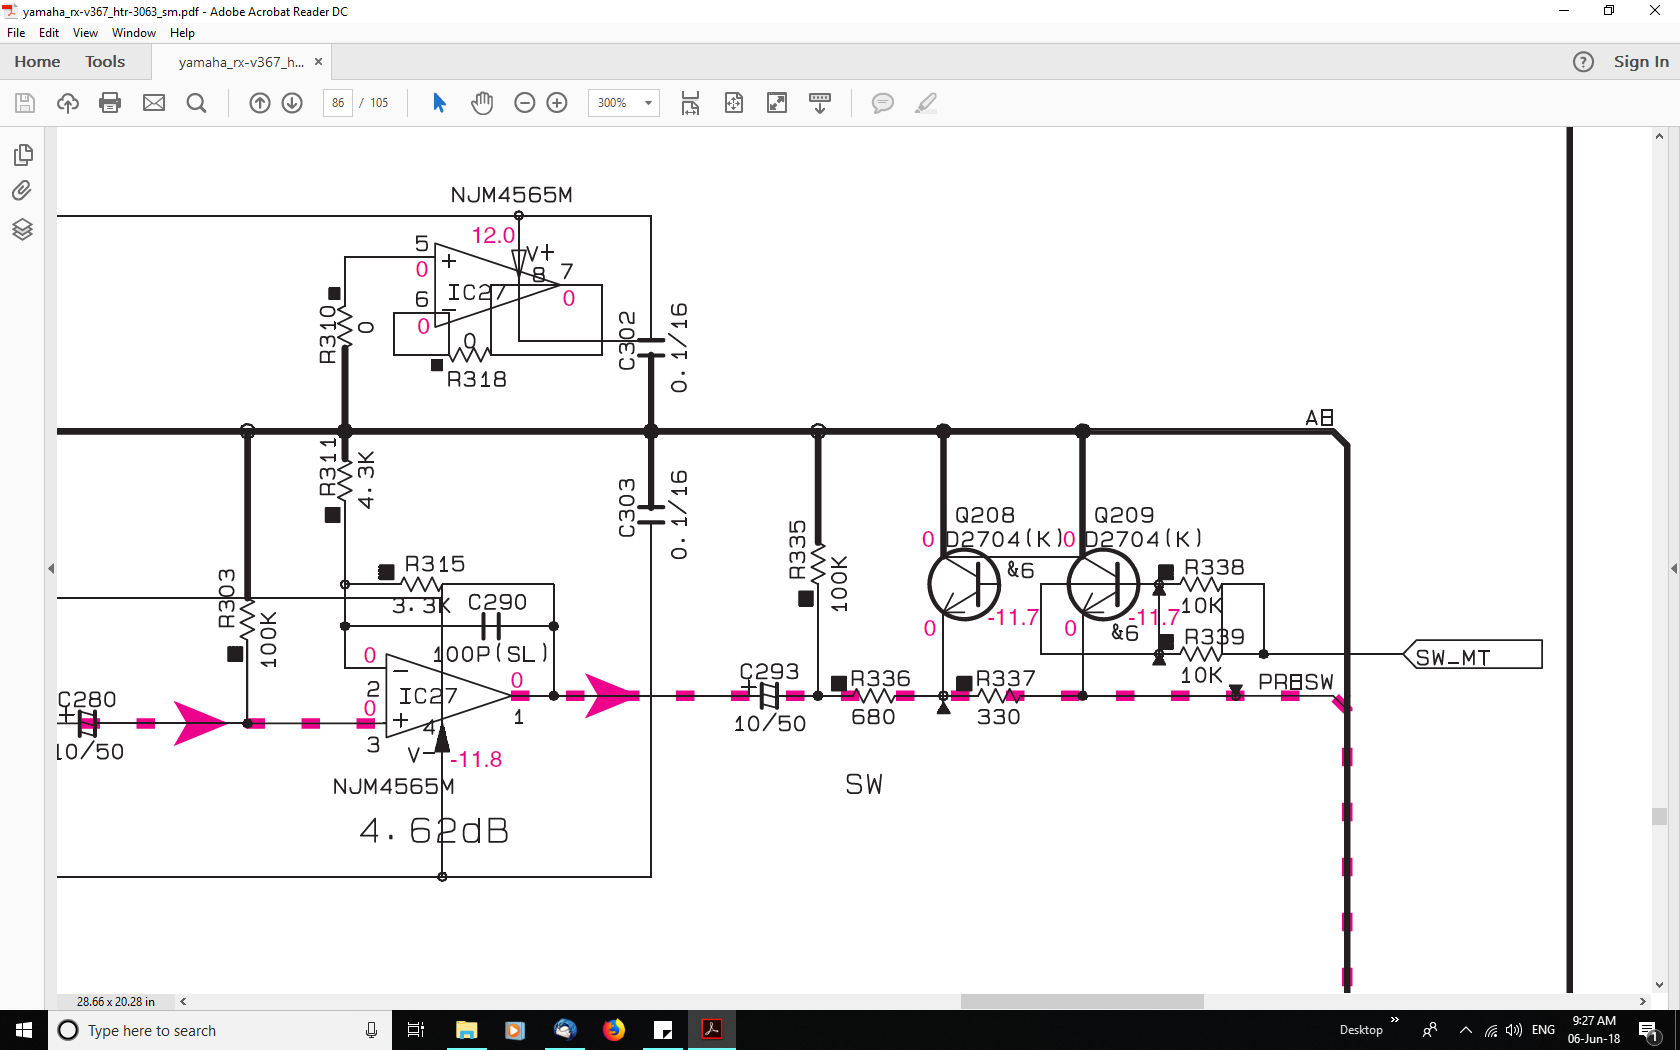Activate the Hand pan tool
This screenshot has height=1050, width=1680.
point(482,103)
